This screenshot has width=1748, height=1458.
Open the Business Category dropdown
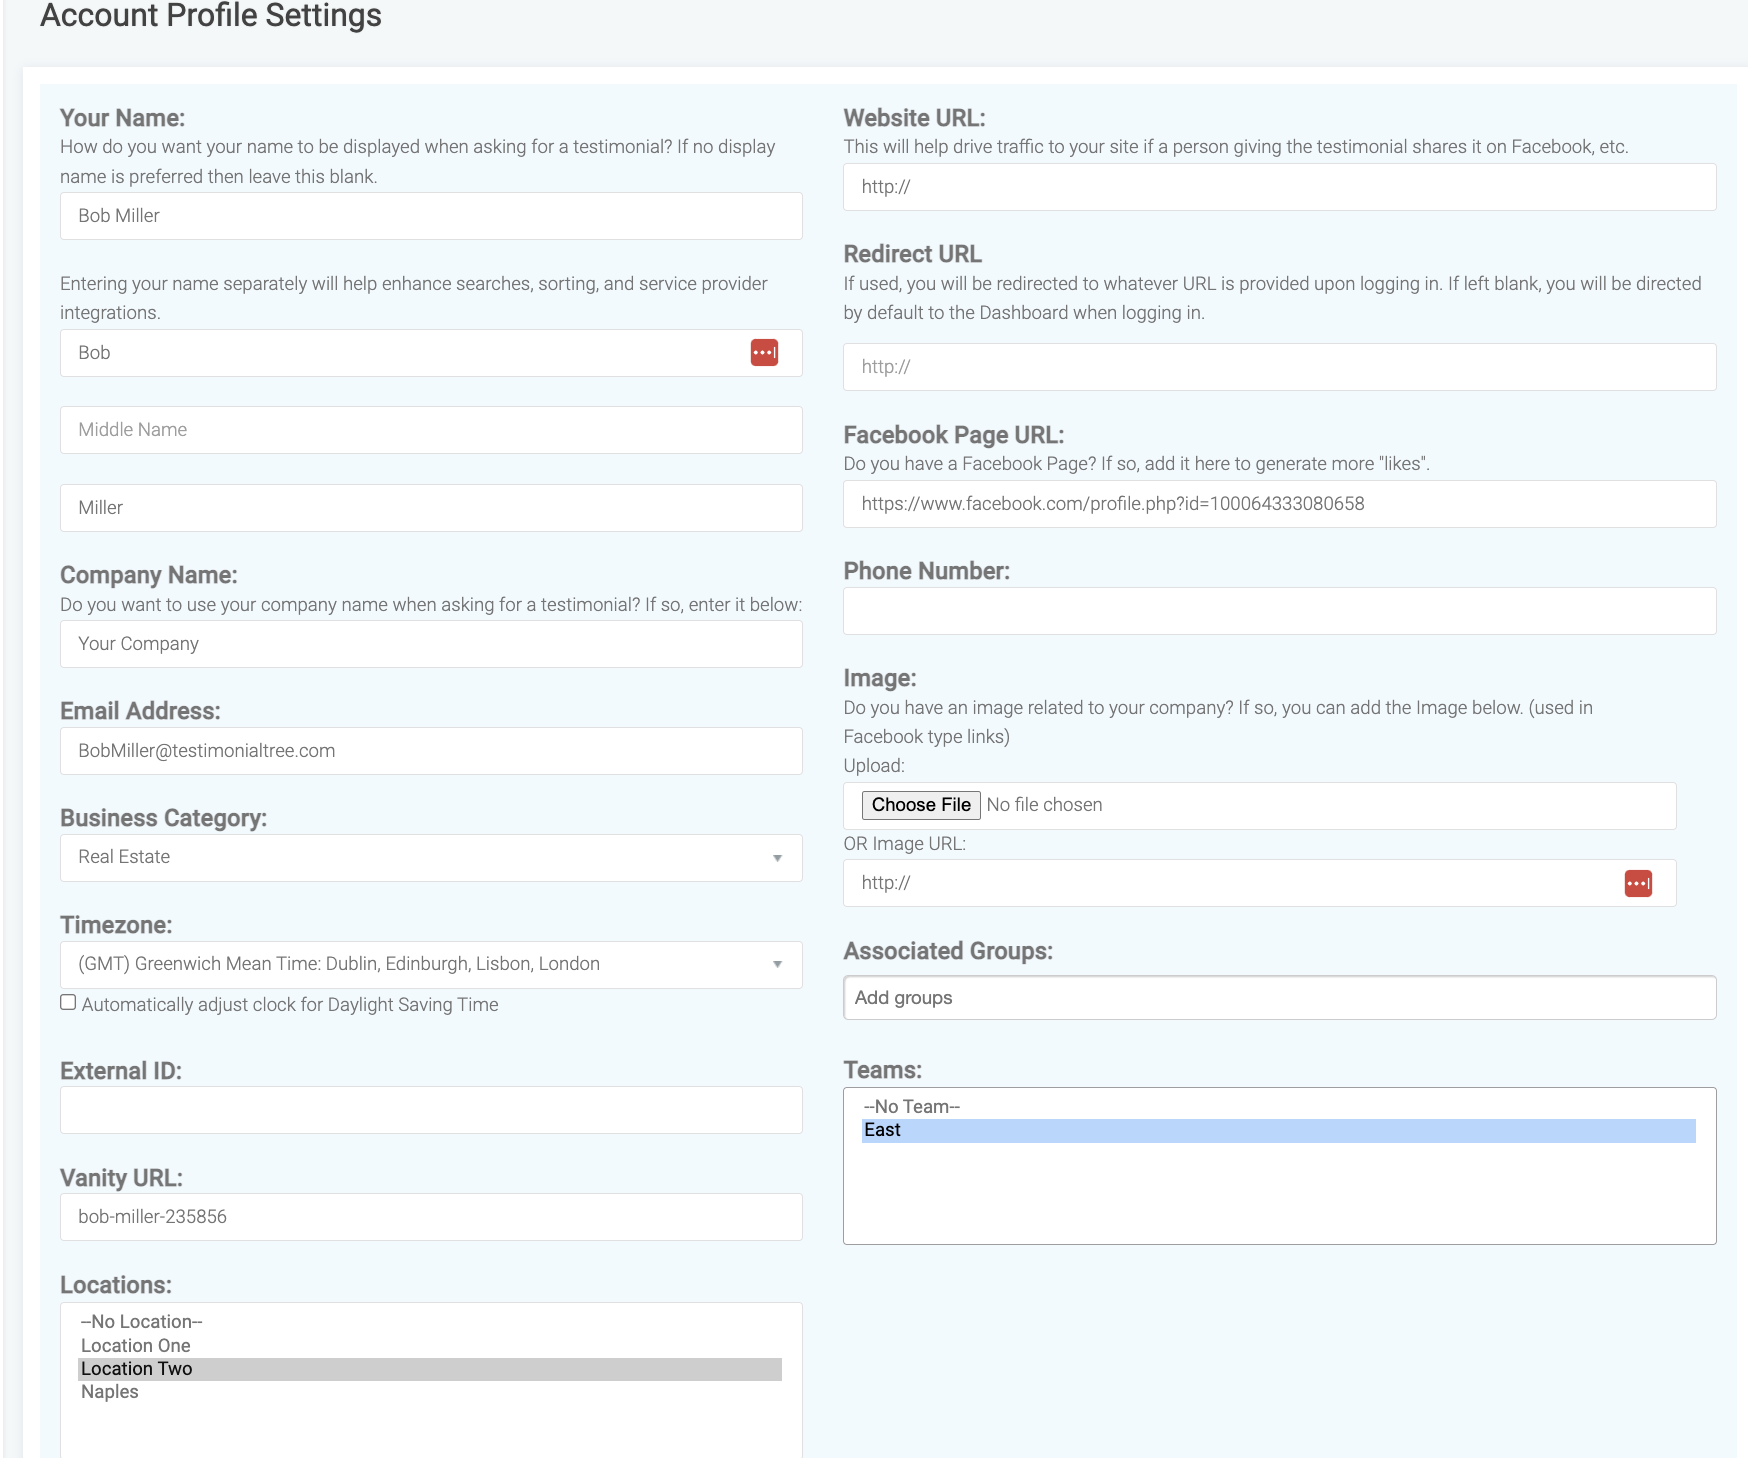tap(431, 858)
